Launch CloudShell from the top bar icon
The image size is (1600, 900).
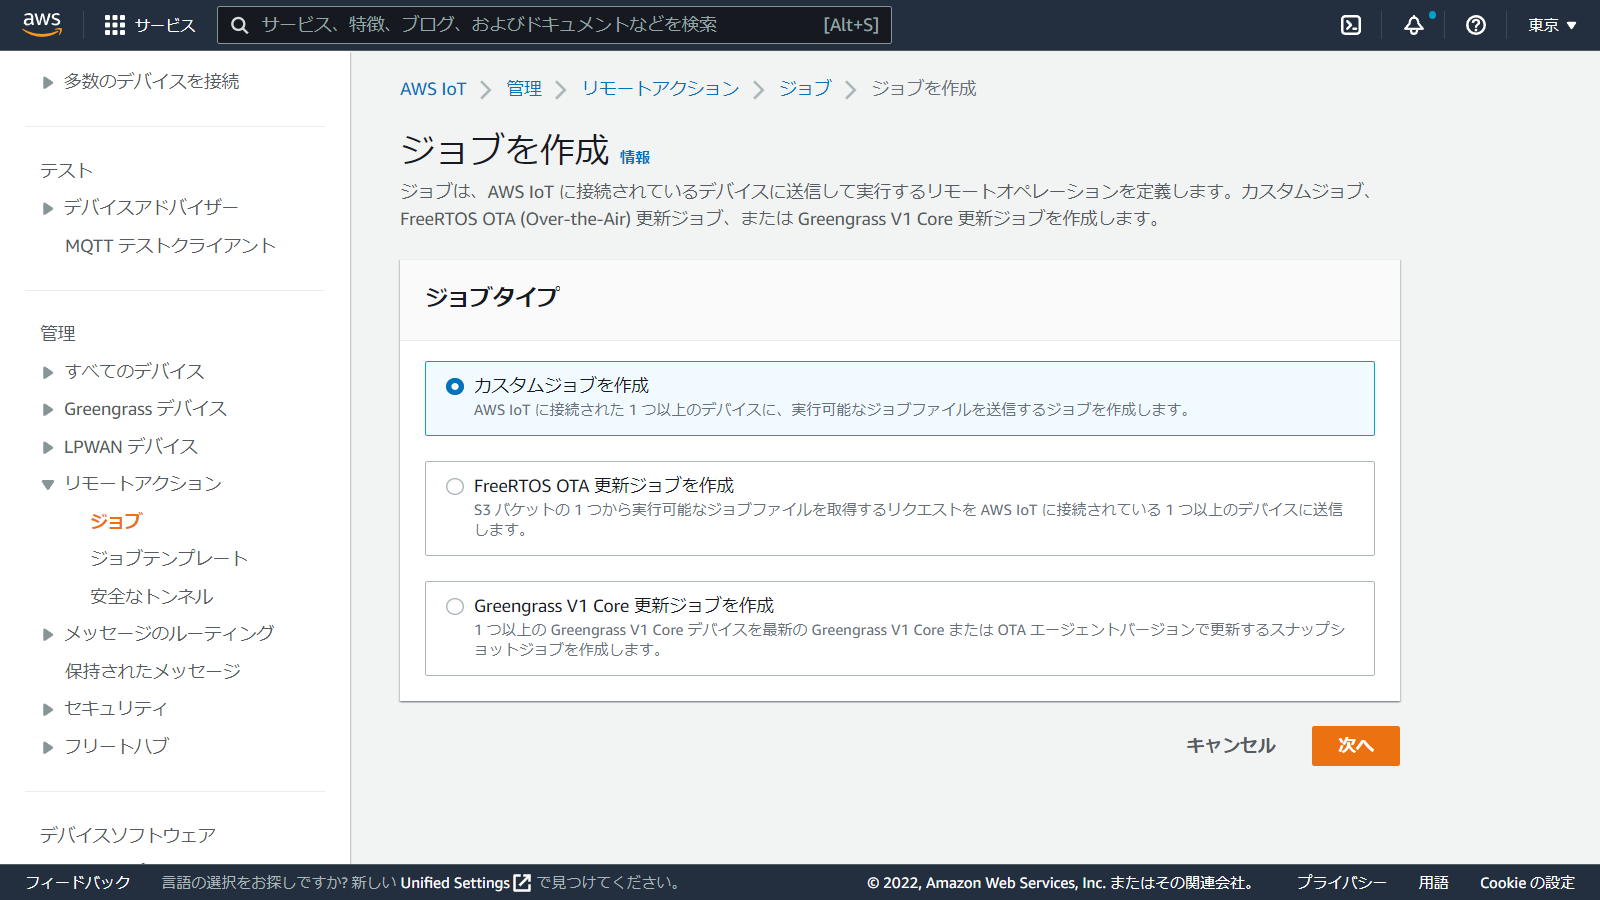click(1351, 25)
